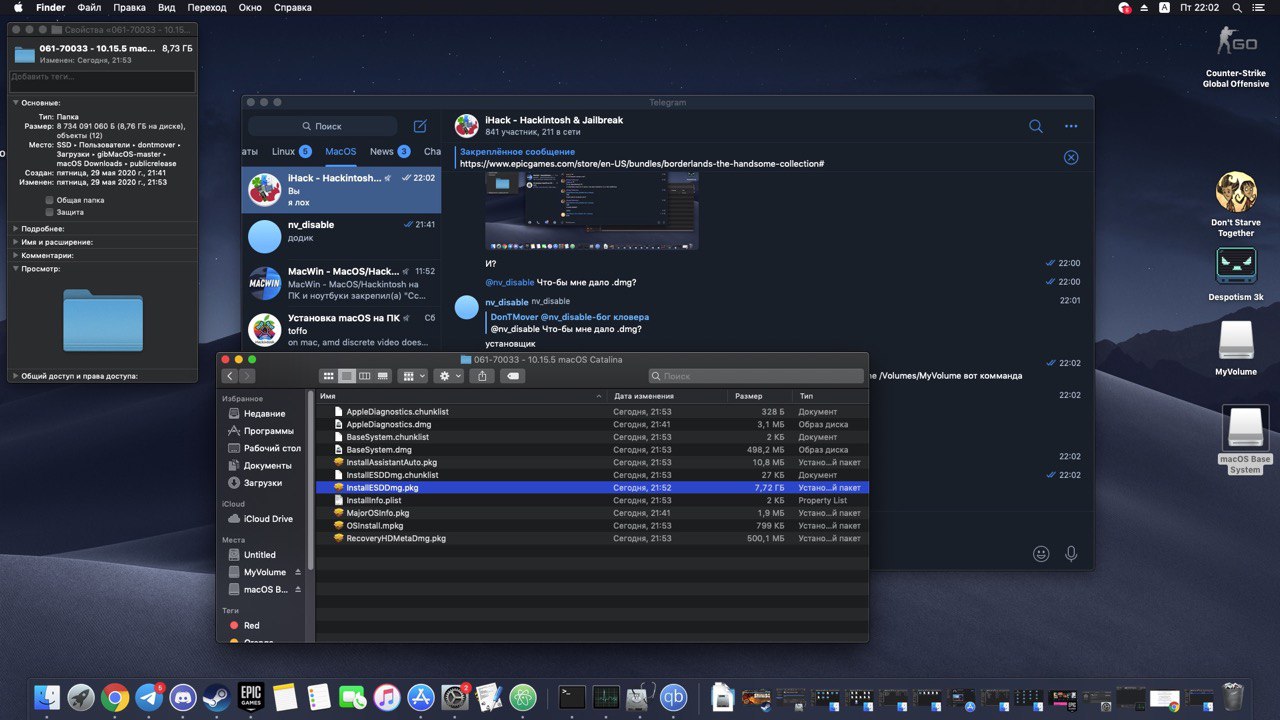
Task: Expand the Подробнее section
Action: tap(15, 229)
